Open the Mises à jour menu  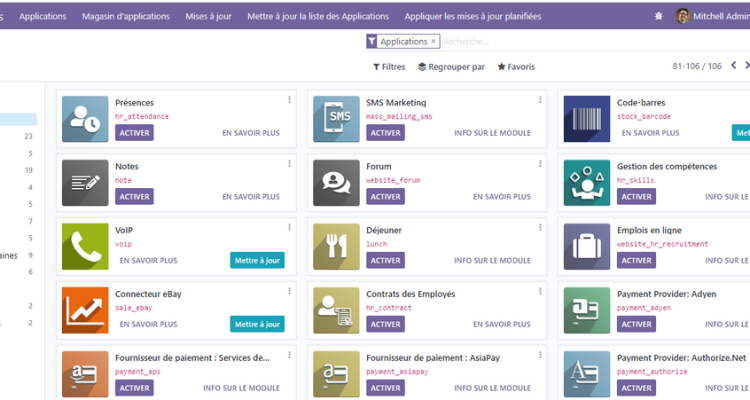(x=209, y=16)
